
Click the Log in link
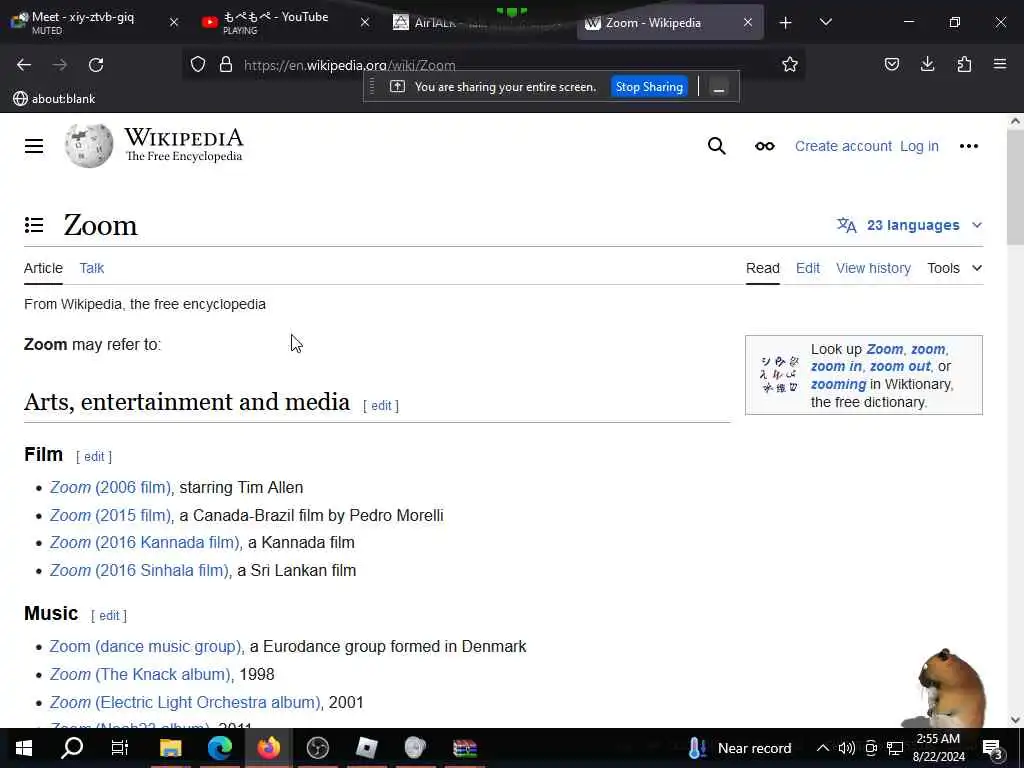(919, 146)
